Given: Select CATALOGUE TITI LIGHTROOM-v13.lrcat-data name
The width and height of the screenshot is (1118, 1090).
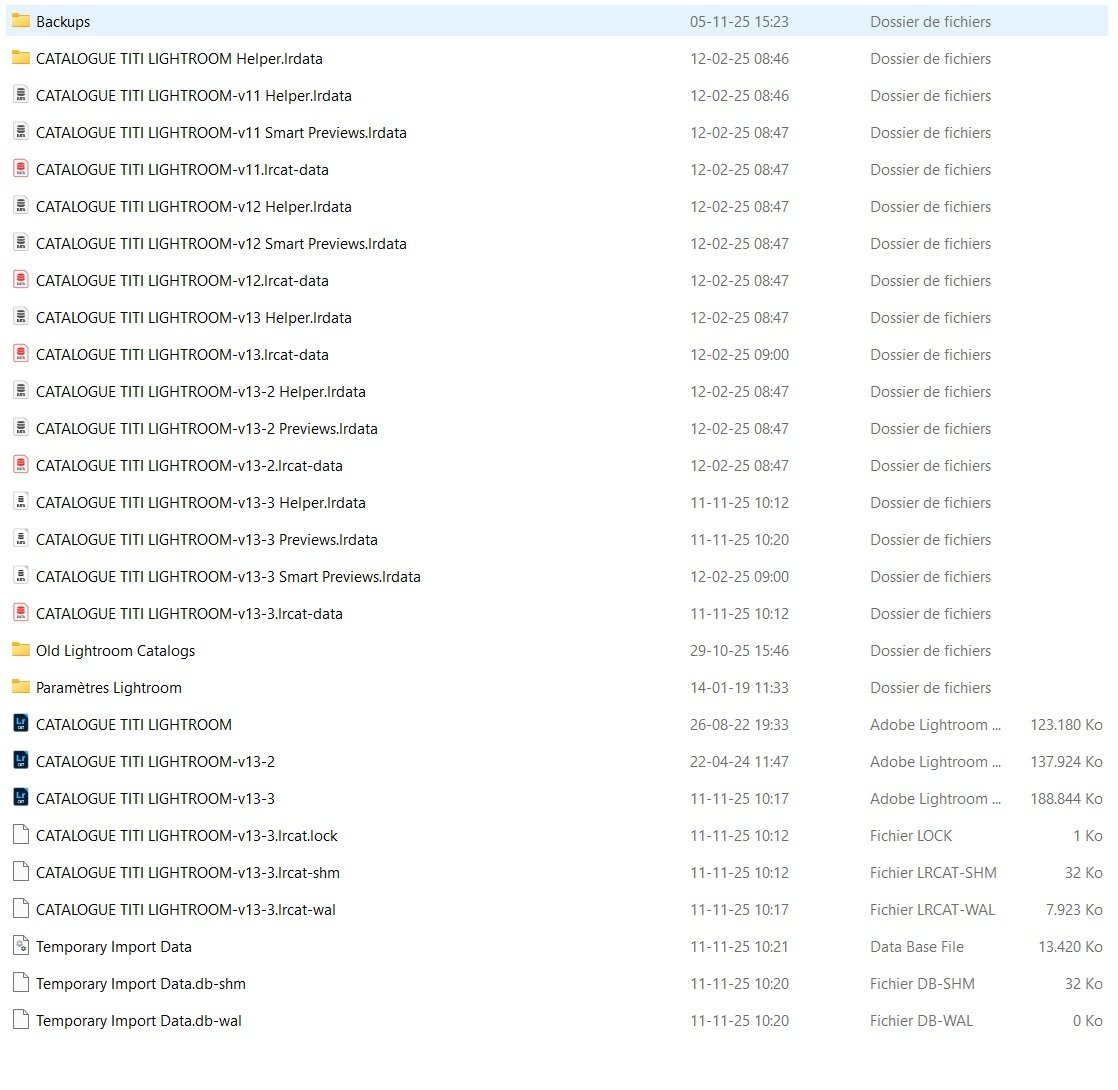Looking at the screenshot, I should [182, 355].
